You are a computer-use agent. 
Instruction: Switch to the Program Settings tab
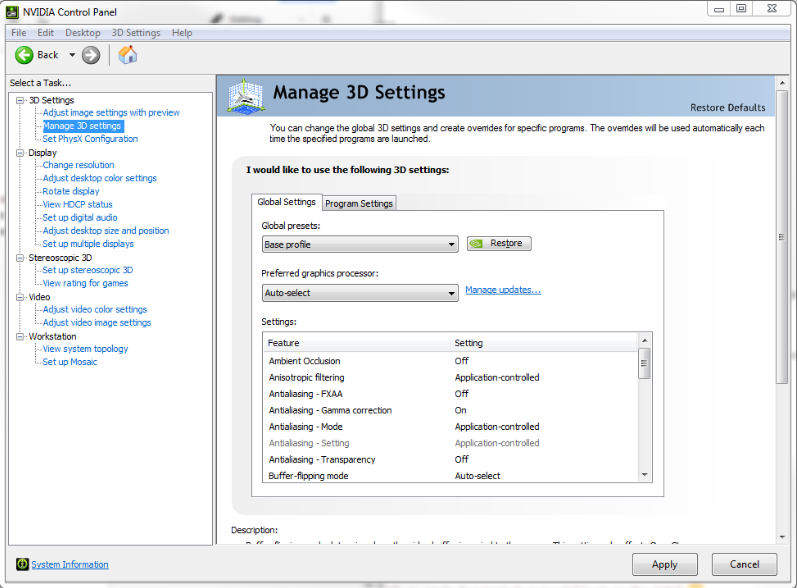(x=359, y=203)
